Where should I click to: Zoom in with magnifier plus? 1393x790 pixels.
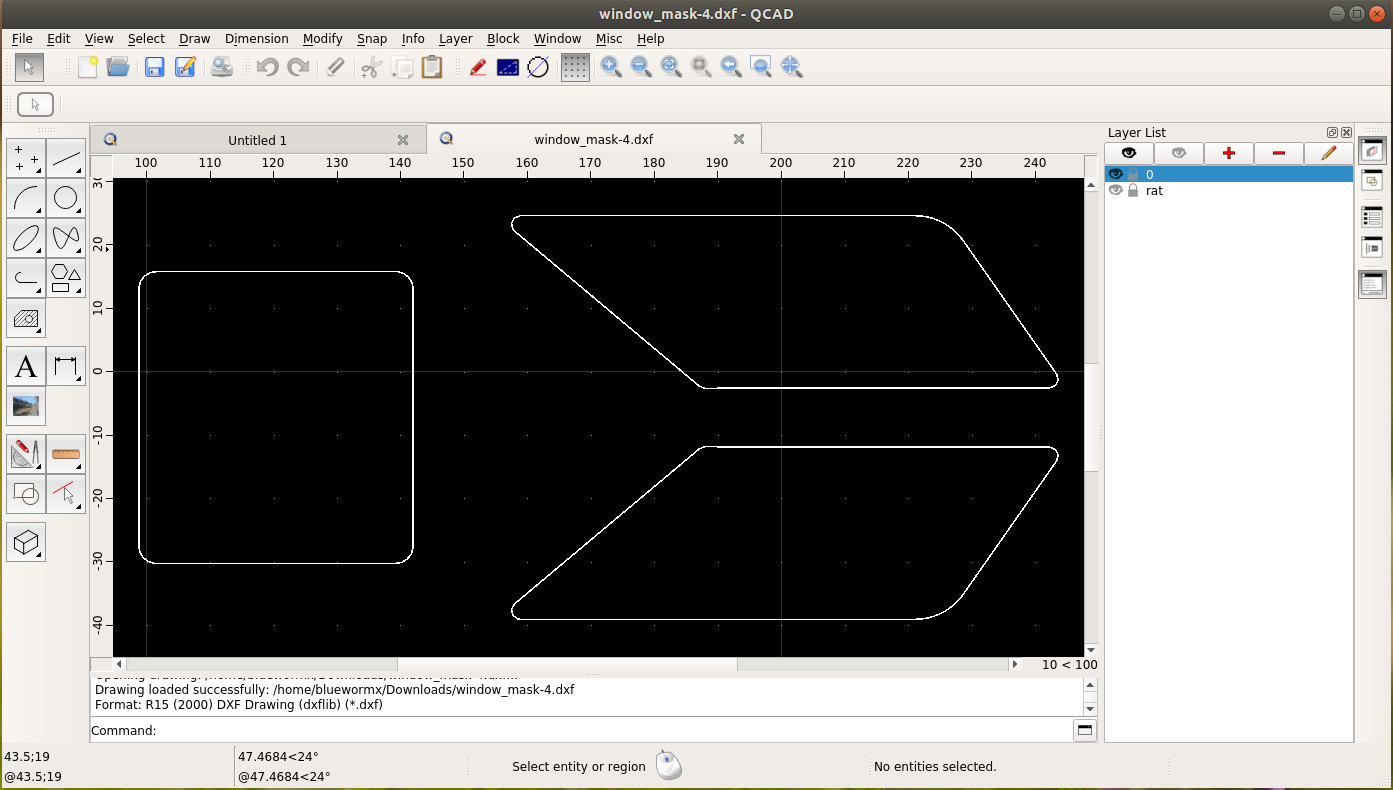point(611,67)
